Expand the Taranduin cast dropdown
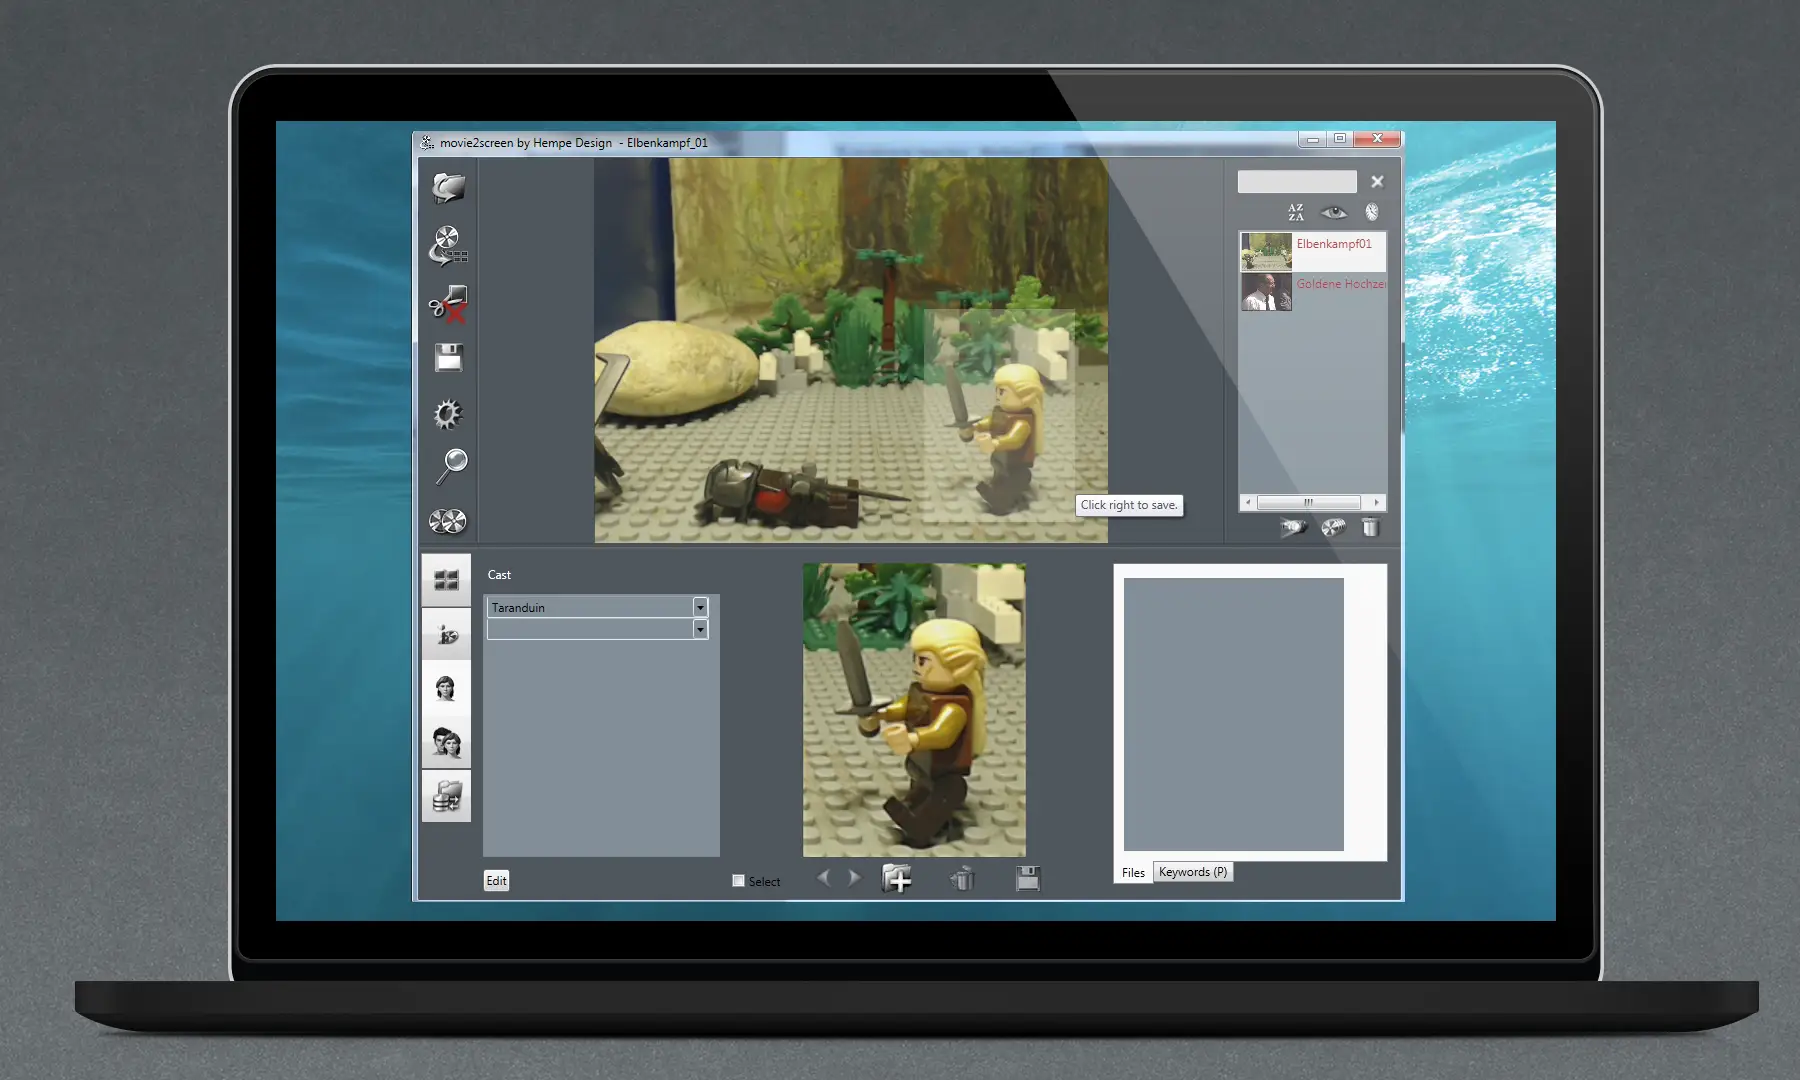Image resolution: width=1800 pixels, height=1080 pixels. (700, 607)
